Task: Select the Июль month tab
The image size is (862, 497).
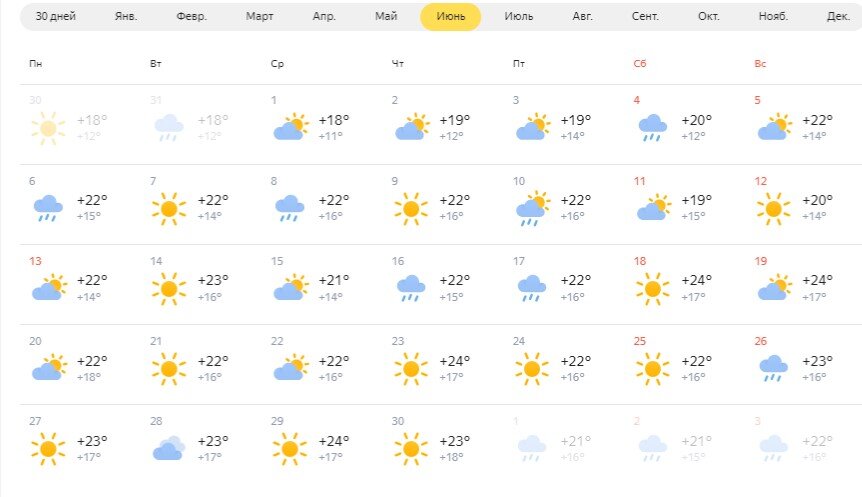Action: point(518,16)
